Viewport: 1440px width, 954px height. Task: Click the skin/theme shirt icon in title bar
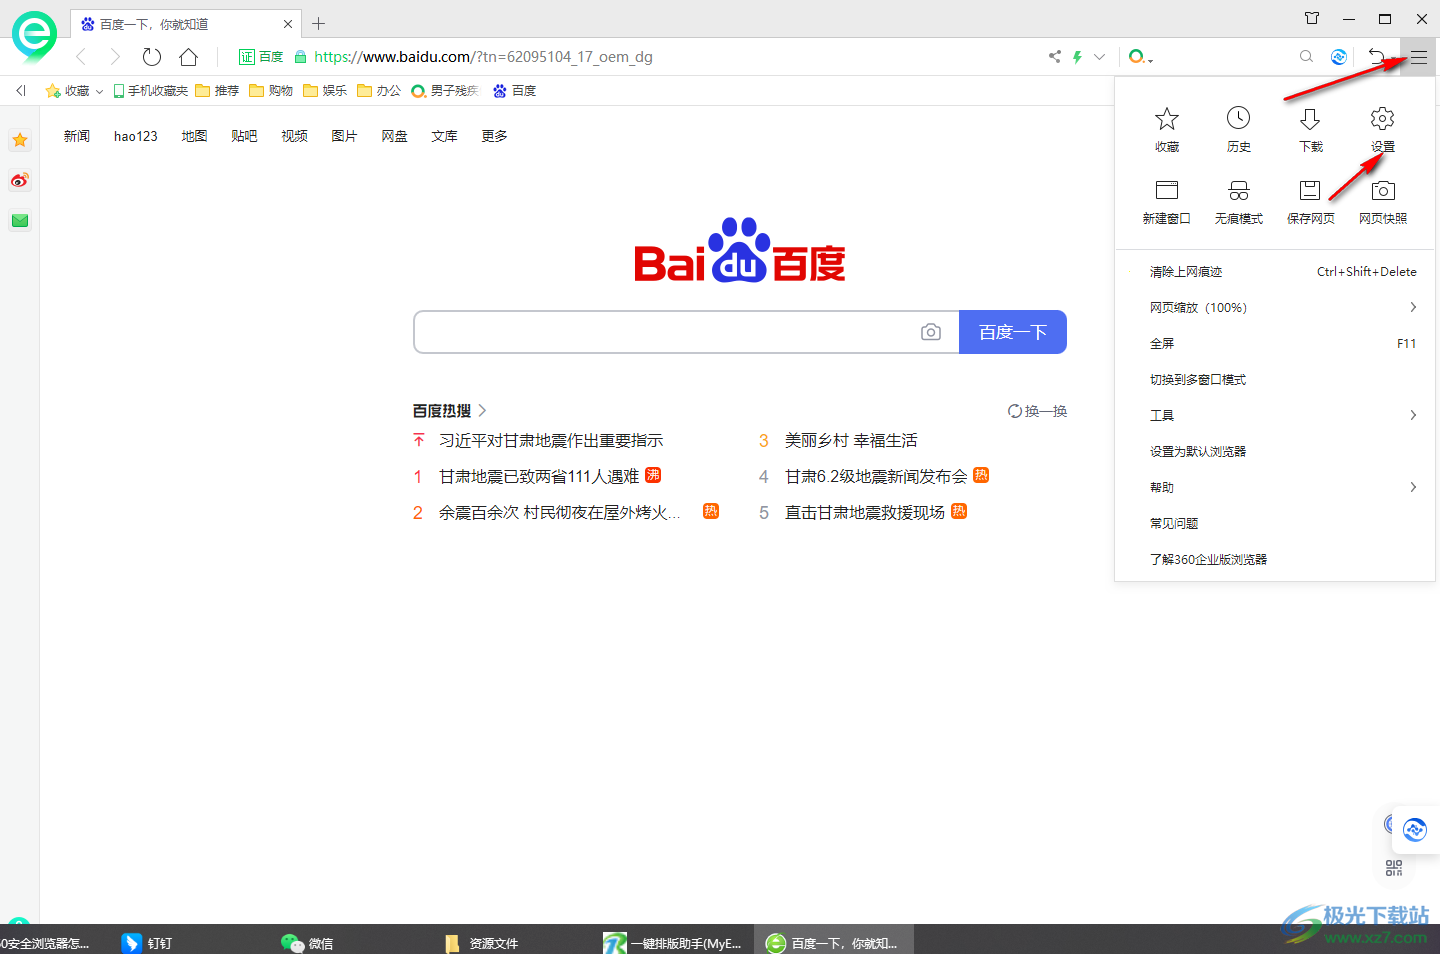coord(1312,18)
